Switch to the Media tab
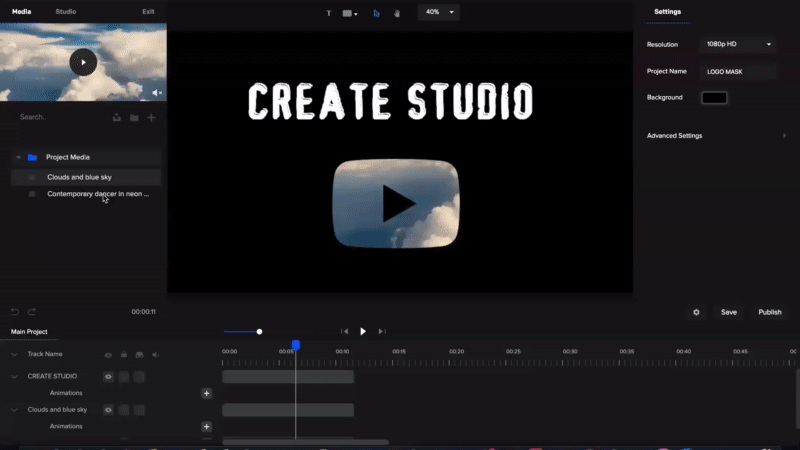This screenshot has height=450, width=800. click(x=21, y=11)
